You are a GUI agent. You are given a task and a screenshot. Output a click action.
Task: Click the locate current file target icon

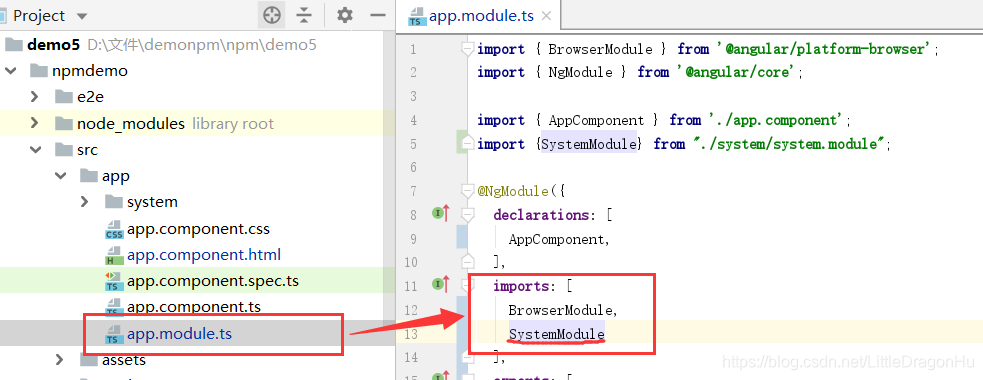(271, 15)
